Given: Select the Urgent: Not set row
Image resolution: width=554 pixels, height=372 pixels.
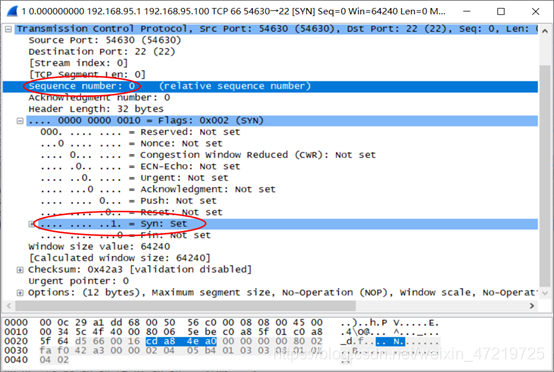Looking at the screenshot, I should tap(134, 178).
